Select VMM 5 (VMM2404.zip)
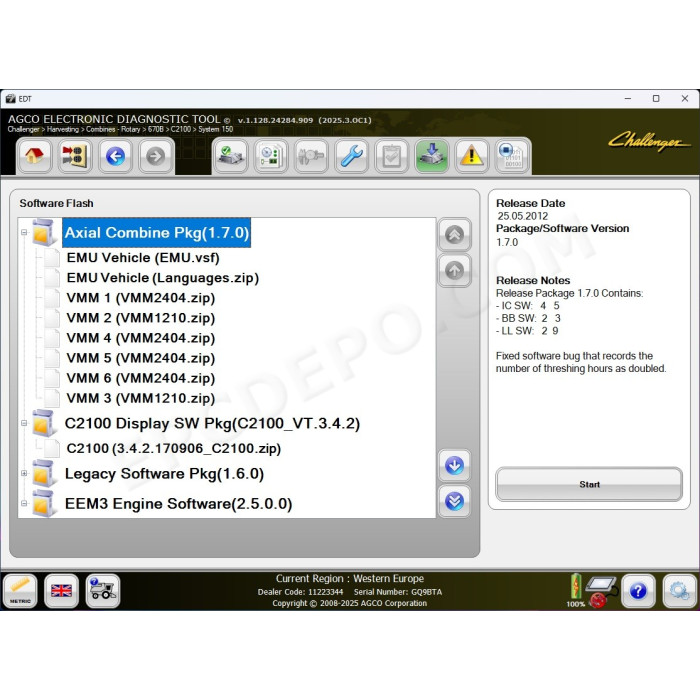This screenshot has width=700, height=700. pyautogui.click(x=141, y=358)
